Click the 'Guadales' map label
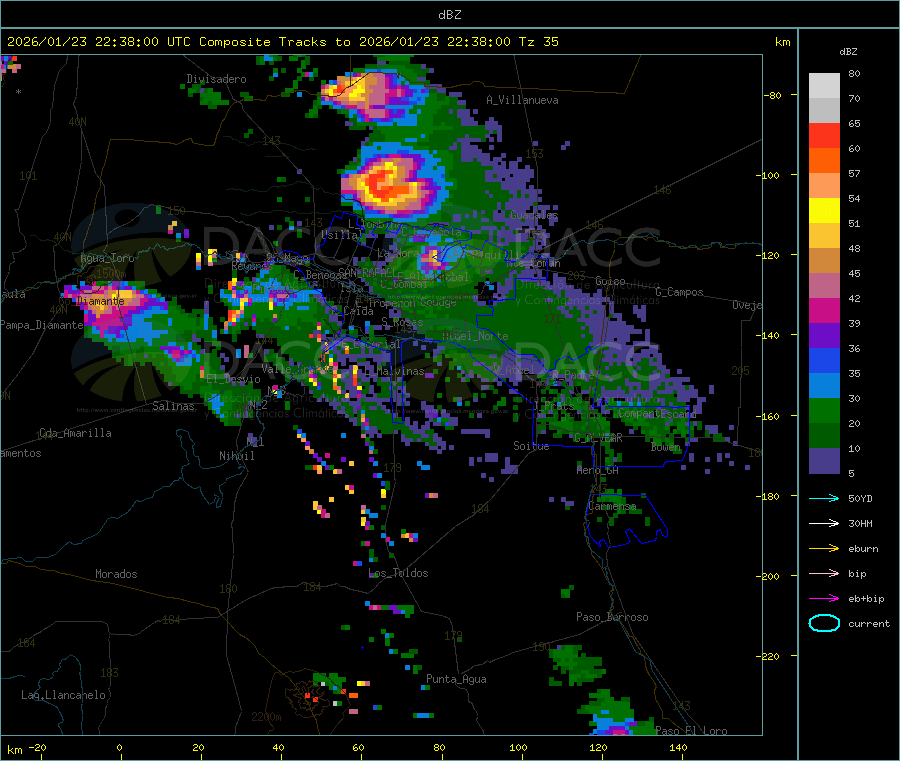The image size is (900, 761). tap(534, 215)
